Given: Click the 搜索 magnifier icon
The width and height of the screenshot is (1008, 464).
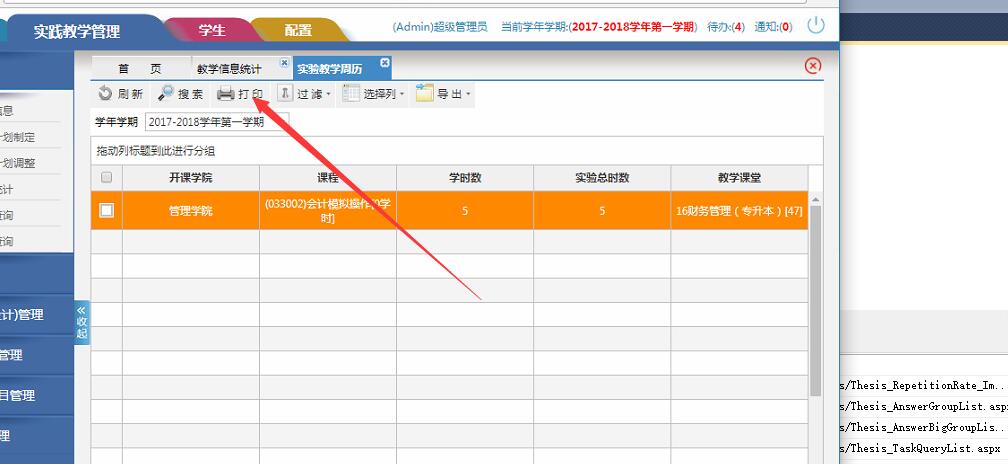Looking at the screenshot, I should coord(166,94).
